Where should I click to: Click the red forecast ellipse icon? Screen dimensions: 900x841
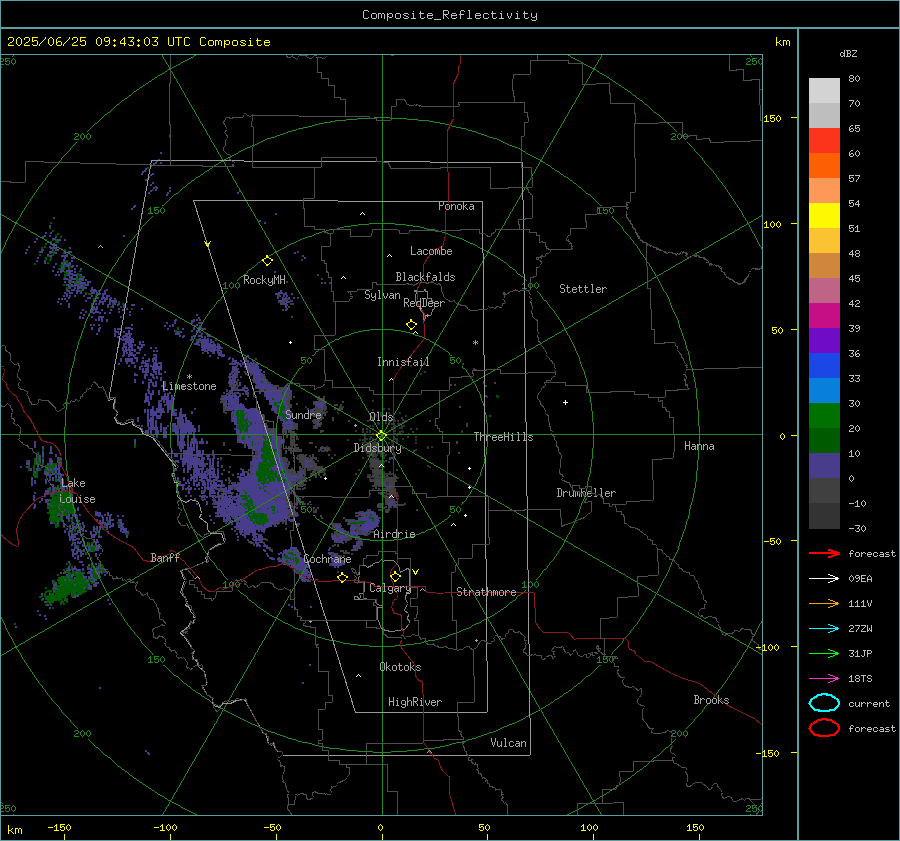pos(824,728)
